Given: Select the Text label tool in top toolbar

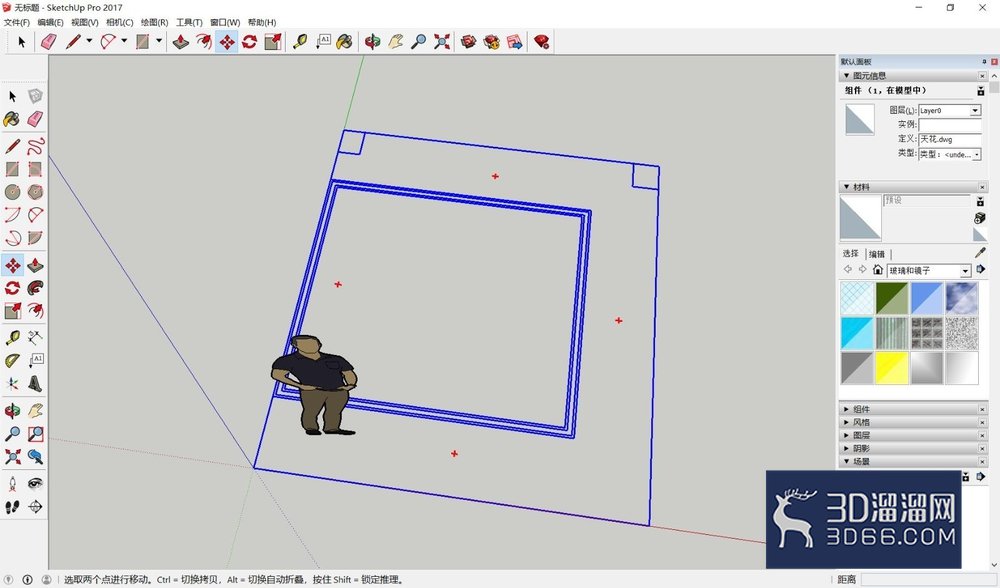Looking at the screenshot, I should tap(323, 41).
